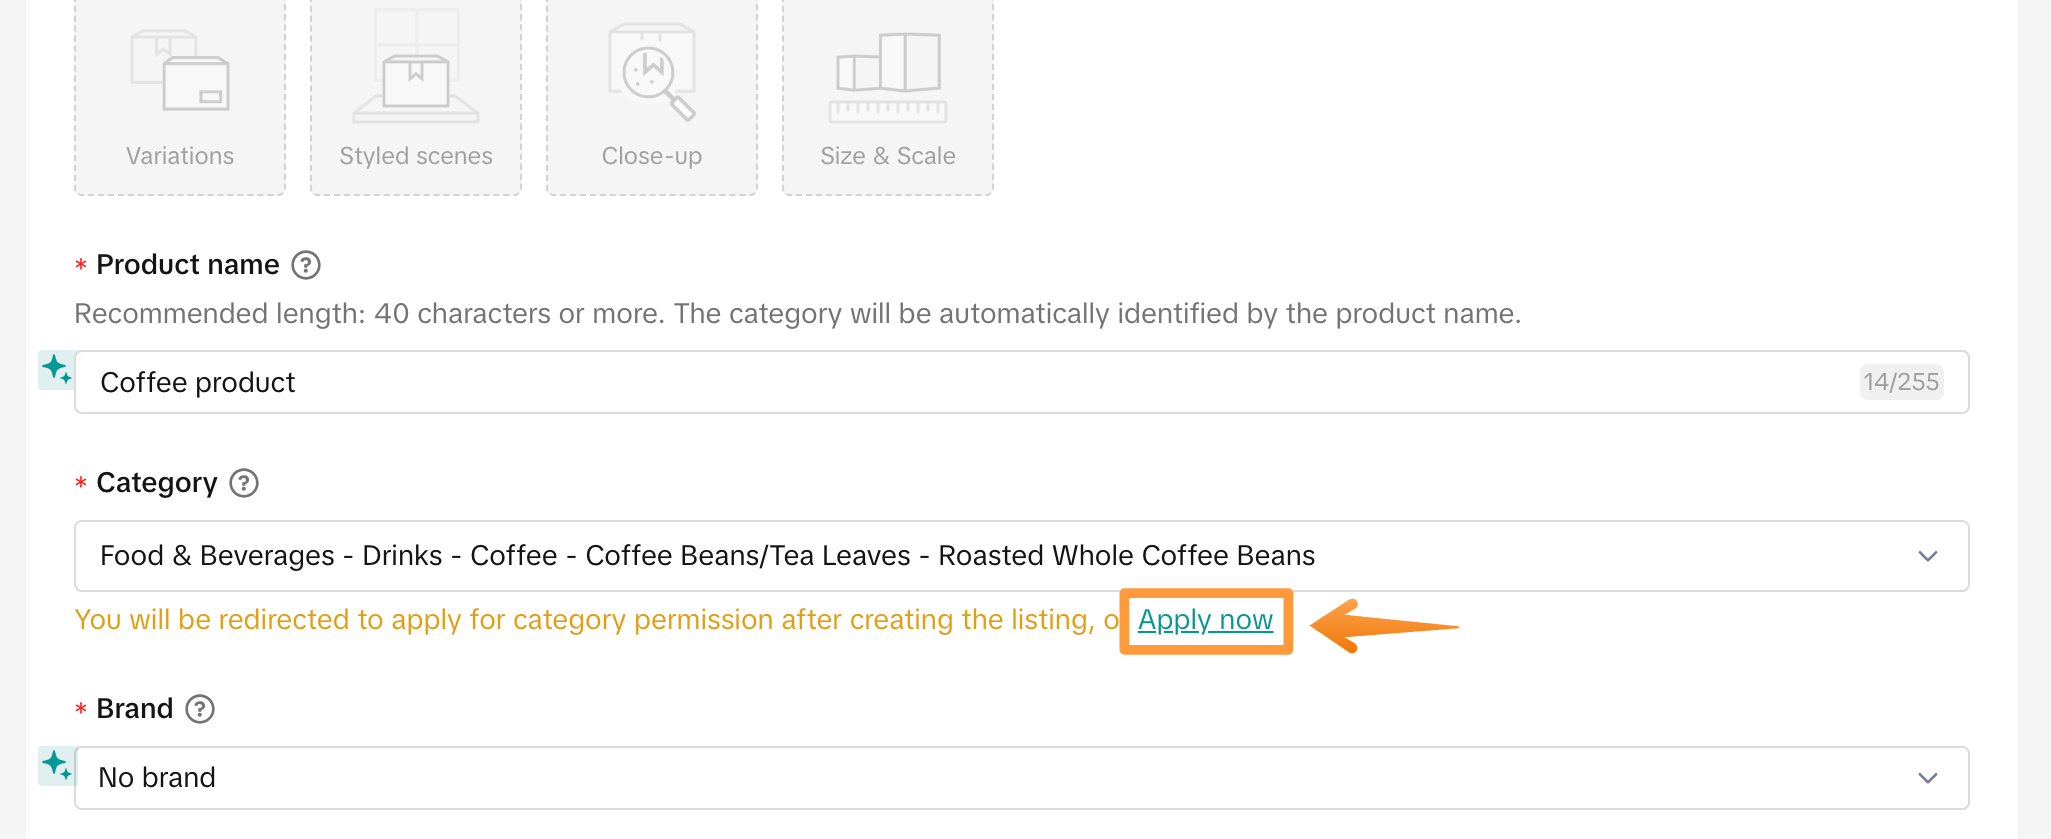Click the Variations image upload icon
This screenshot has height=839, width=2051.
click(180, 71)
